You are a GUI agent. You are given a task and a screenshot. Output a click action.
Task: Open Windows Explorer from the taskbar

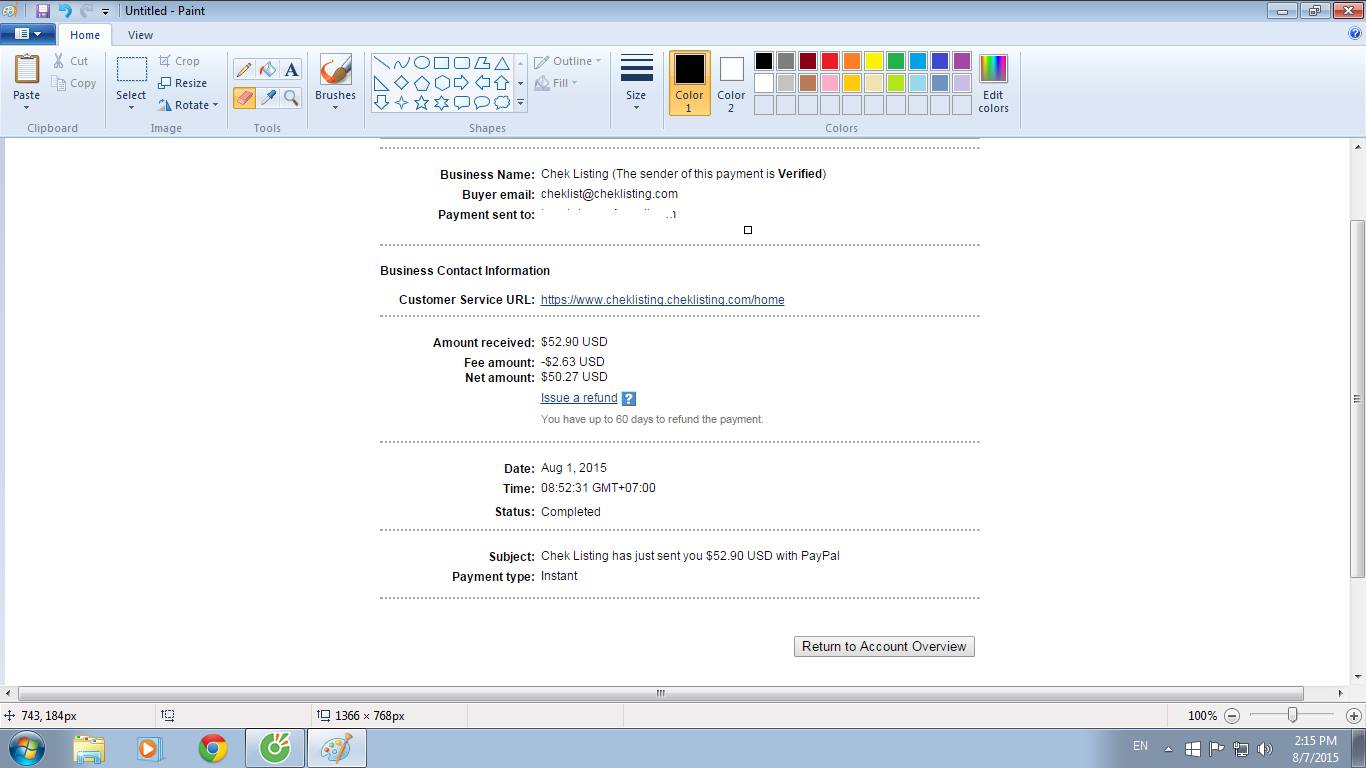(88, 748)
